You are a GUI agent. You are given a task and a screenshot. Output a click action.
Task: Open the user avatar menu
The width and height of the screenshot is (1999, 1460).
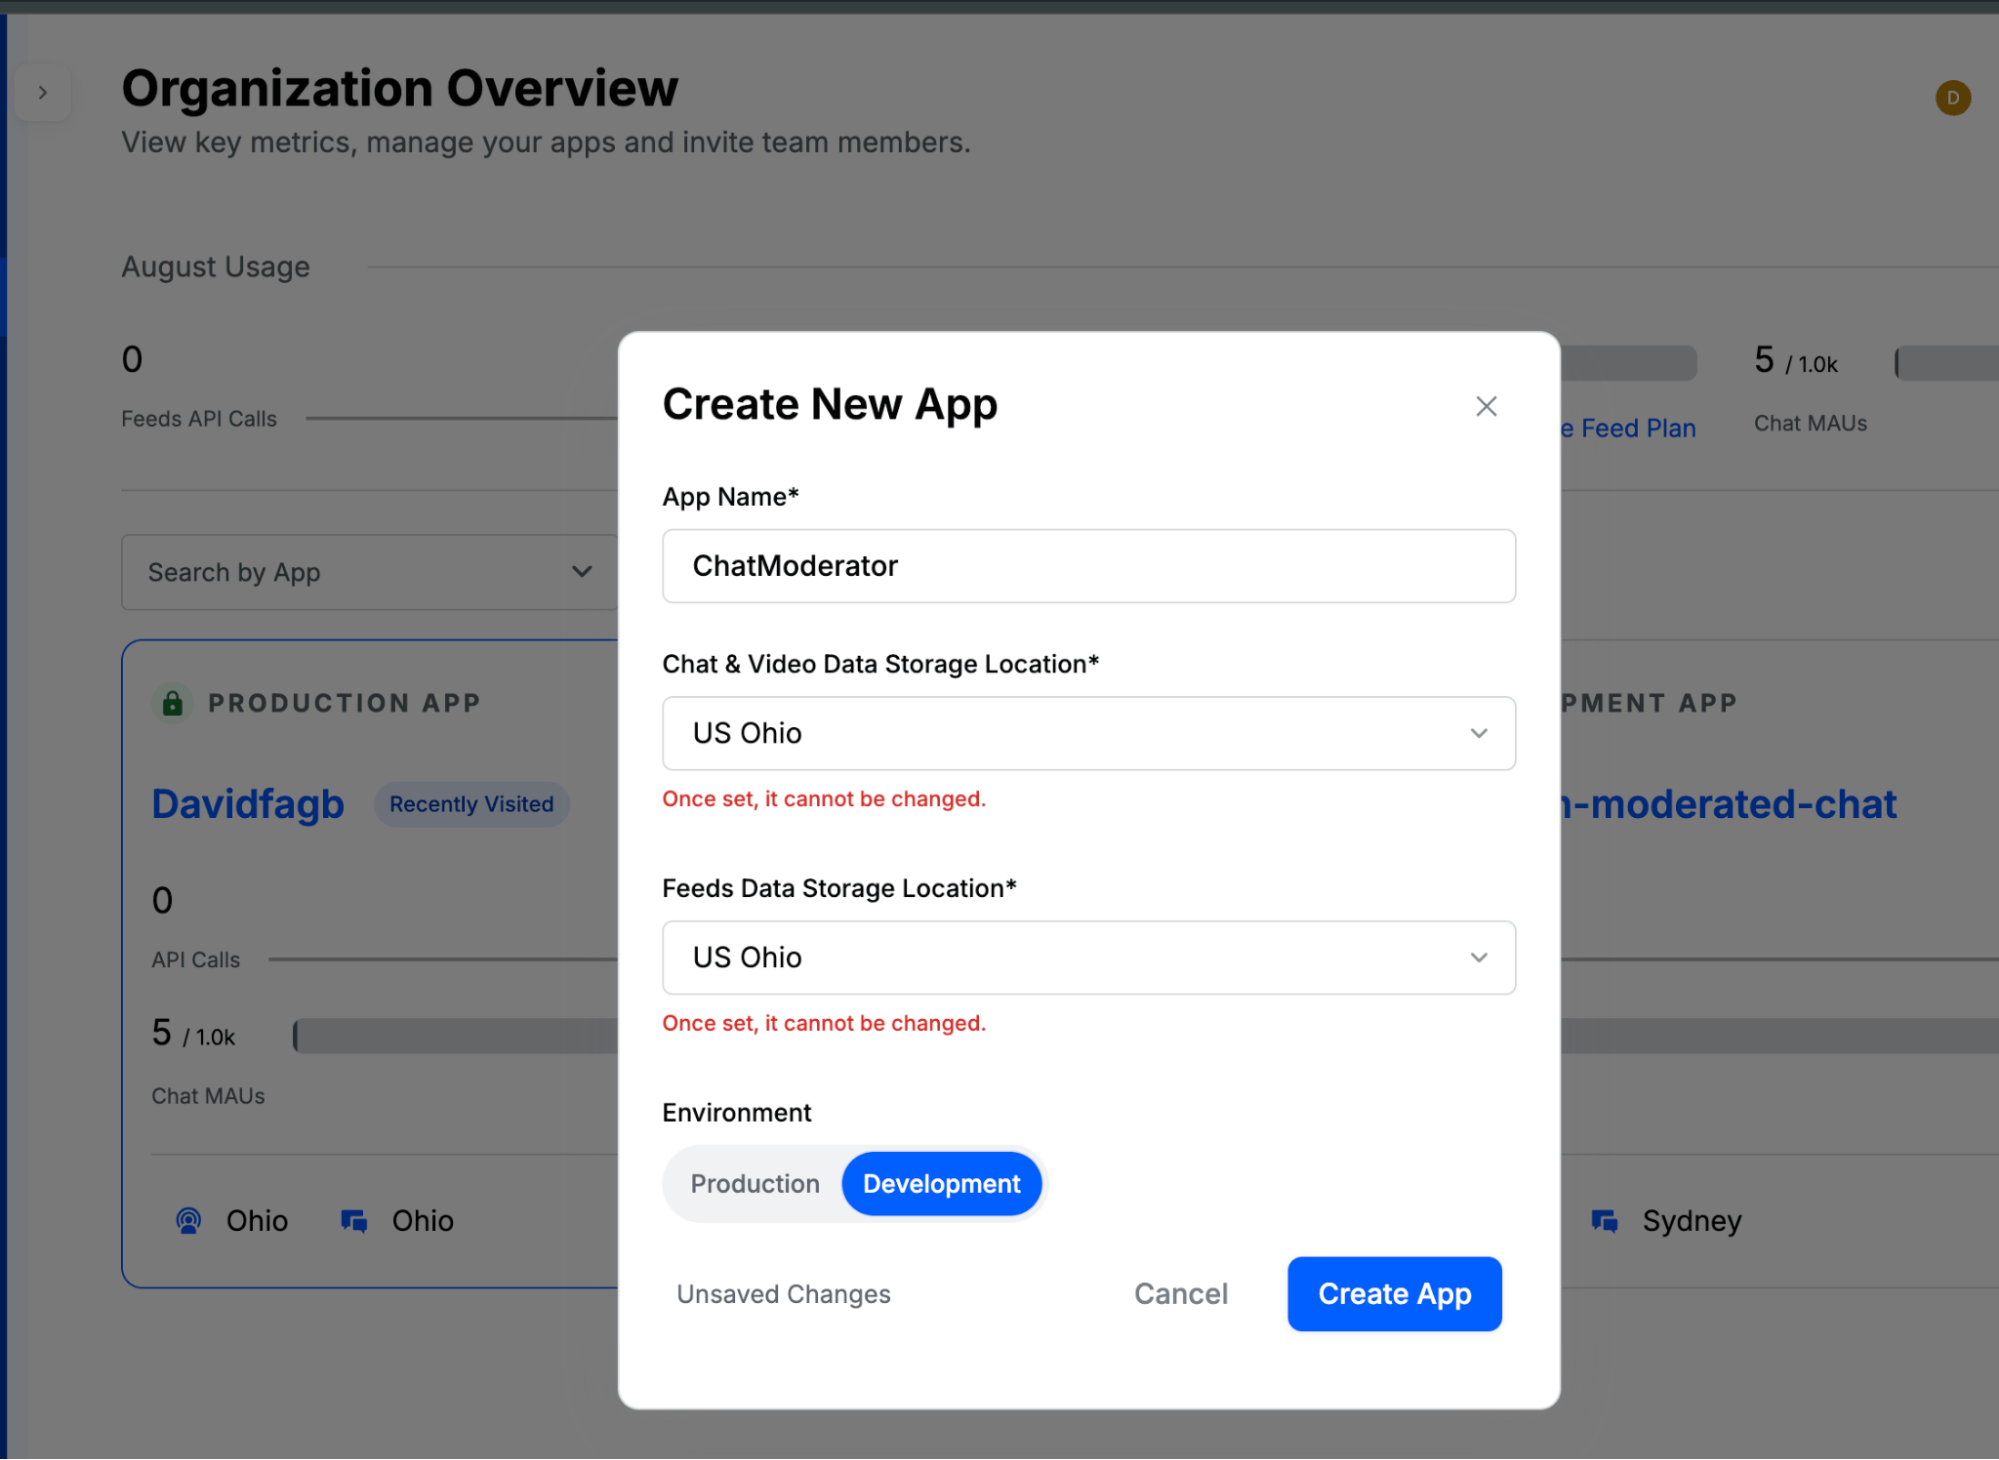[1952, 98]
